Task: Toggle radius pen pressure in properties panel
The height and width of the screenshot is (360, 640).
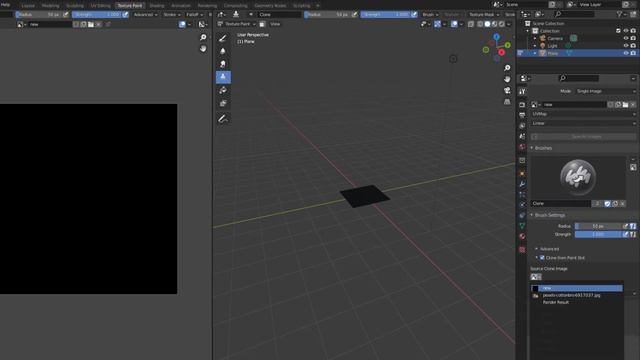Action: [x=625, y=226]
